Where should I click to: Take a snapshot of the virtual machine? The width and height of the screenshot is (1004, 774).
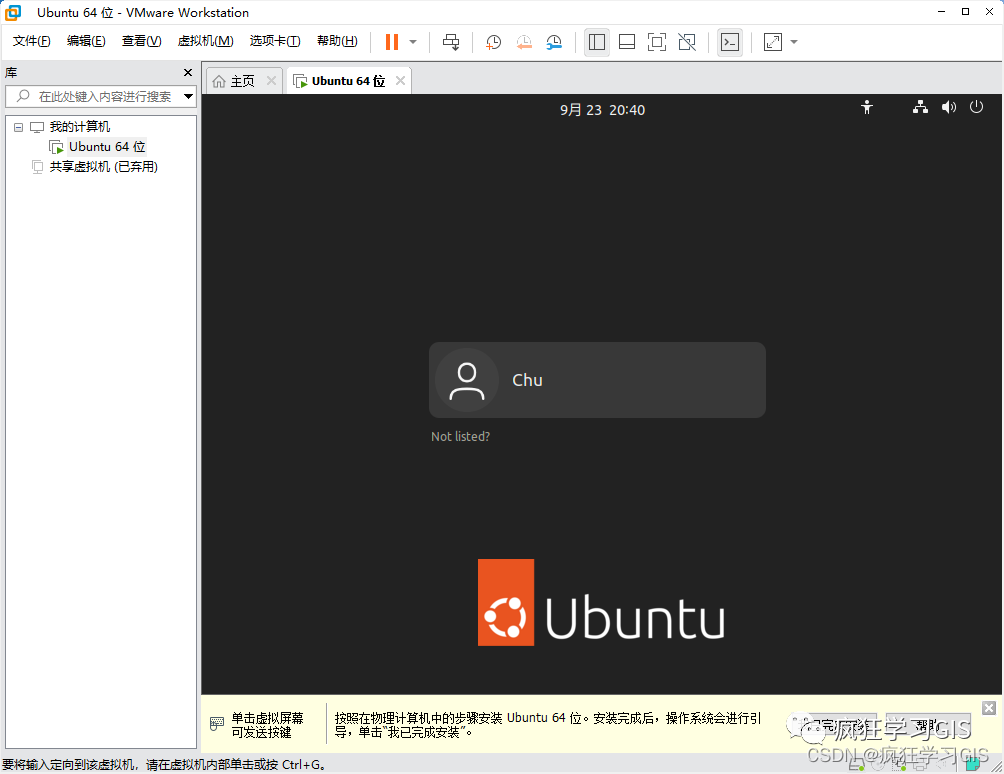(x=493, y=42)
